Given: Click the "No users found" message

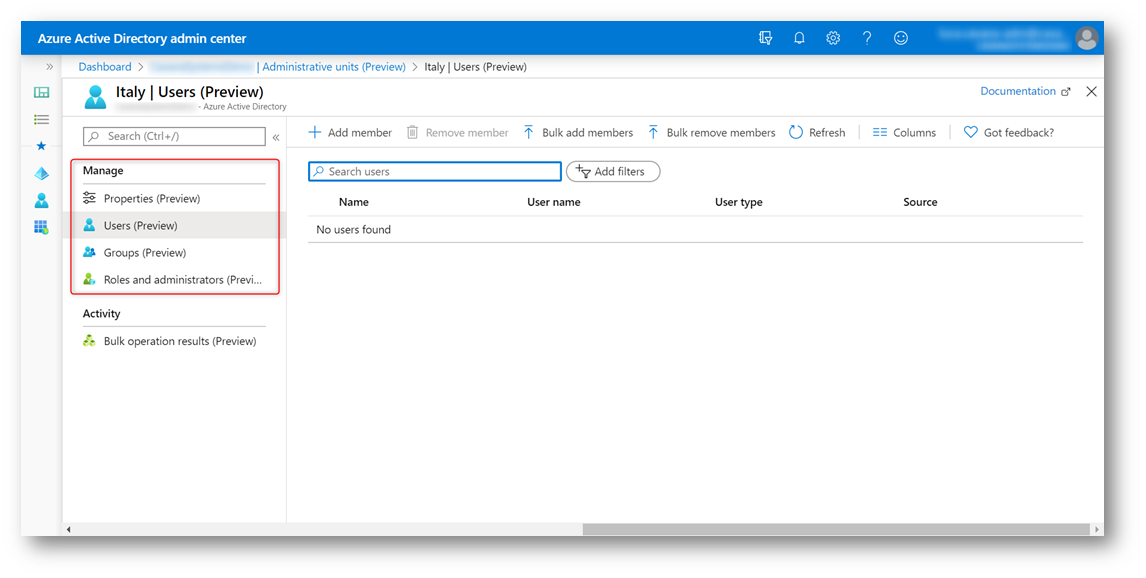Looking at the screenshot, I should coord(354,229).
